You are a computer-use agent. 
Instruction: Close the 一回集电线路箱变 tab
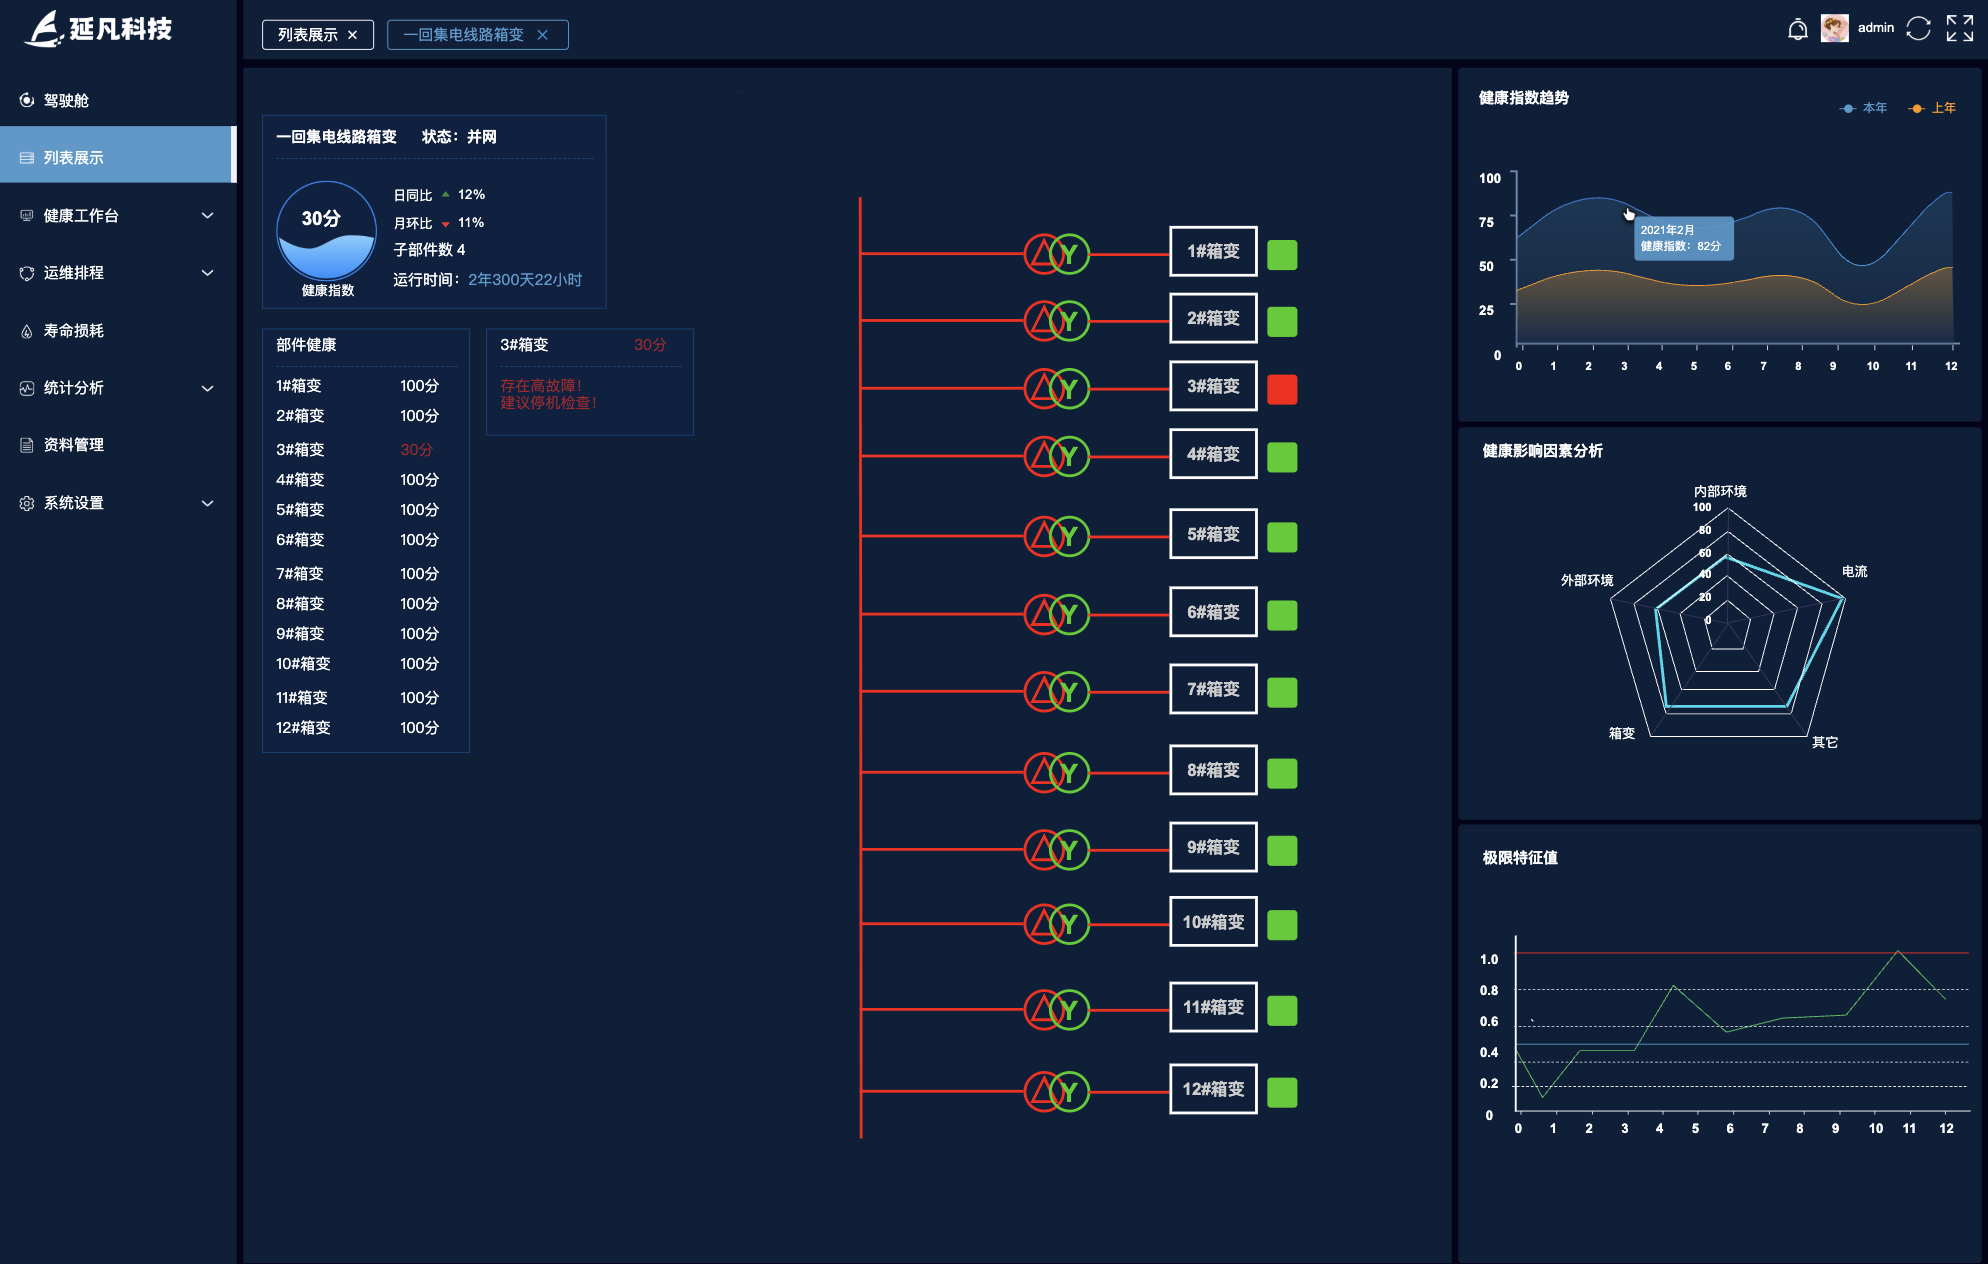[543, 35]
